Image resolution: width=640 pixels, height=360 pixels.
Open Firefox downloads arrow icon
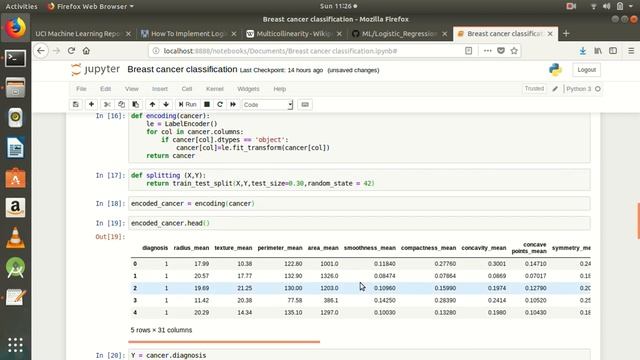(583, 51)
